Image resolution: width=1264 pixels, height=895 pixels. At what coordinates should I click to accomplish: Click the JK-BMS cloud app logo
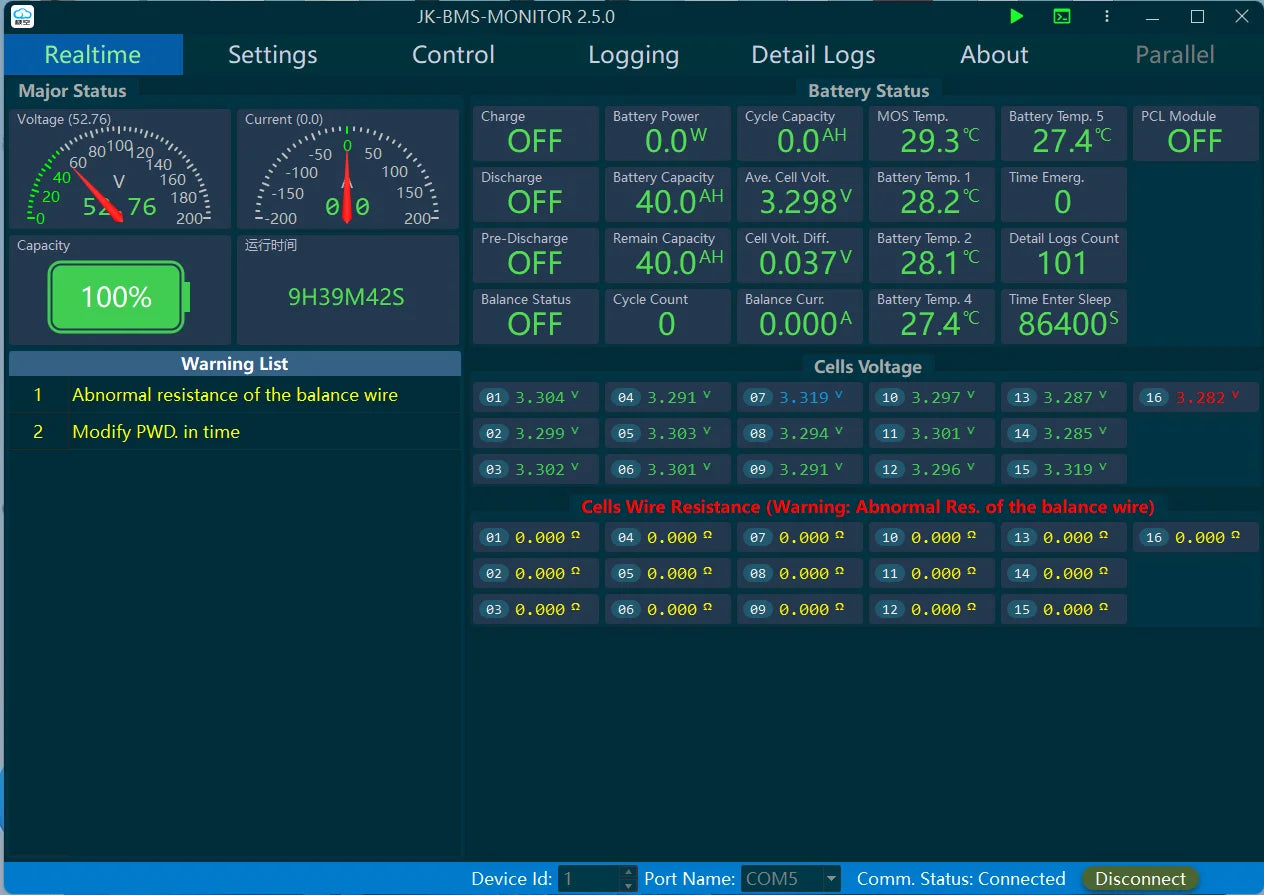(x=22, y=16)
